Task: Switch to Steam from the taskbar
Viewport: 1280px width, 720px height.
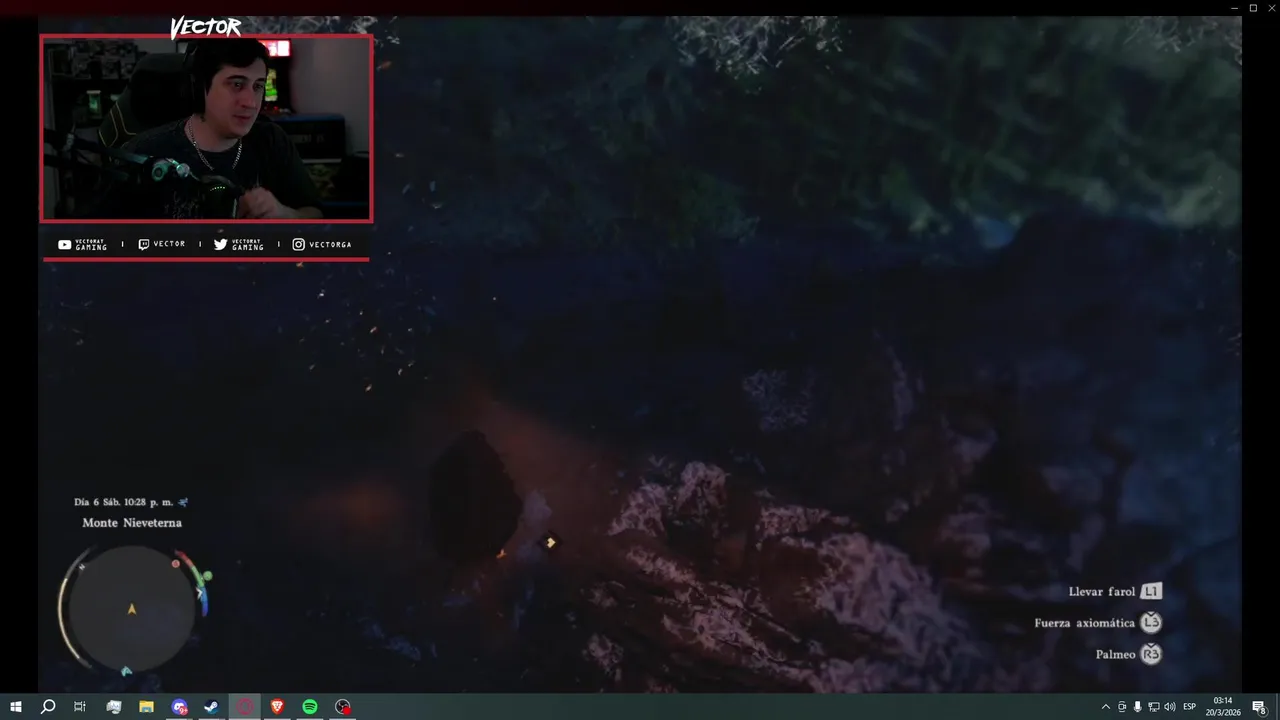Action: pyautogui.click(x=212, y=707)
